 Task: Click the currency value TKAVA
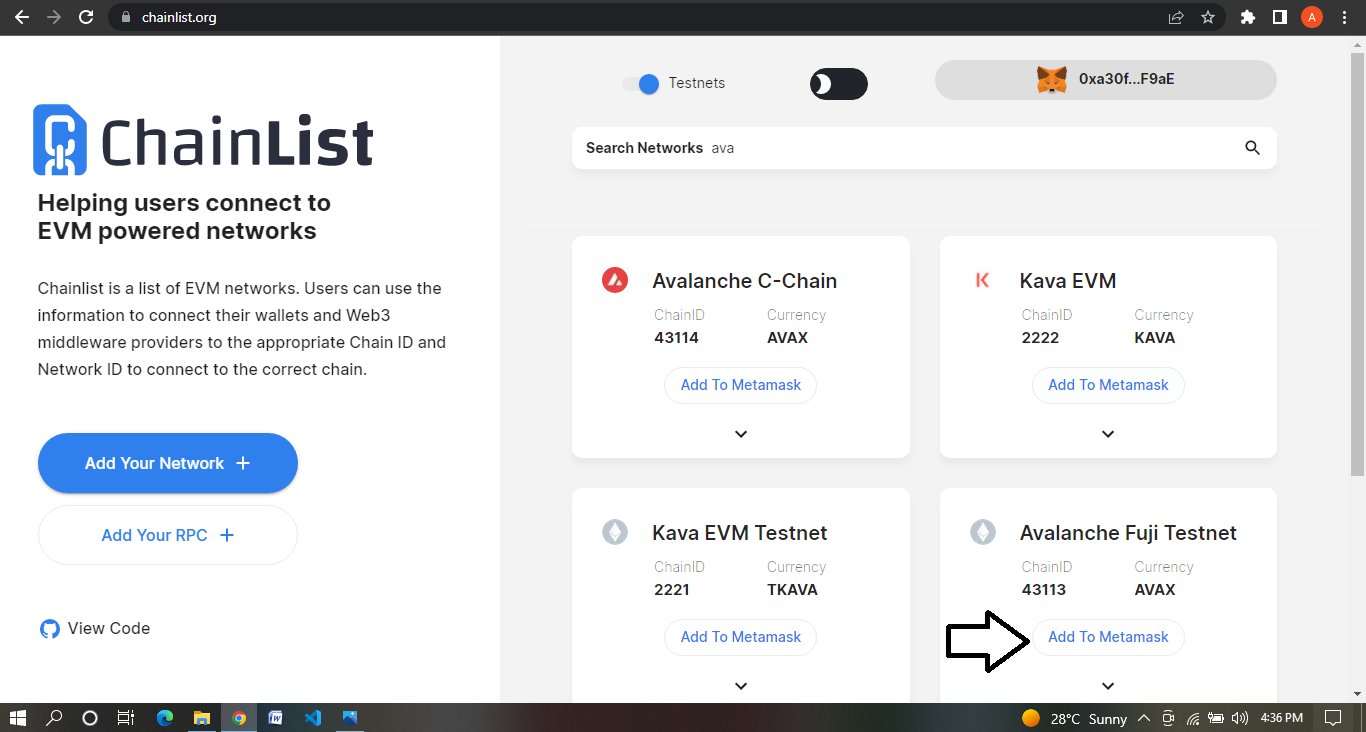(793, 590)
